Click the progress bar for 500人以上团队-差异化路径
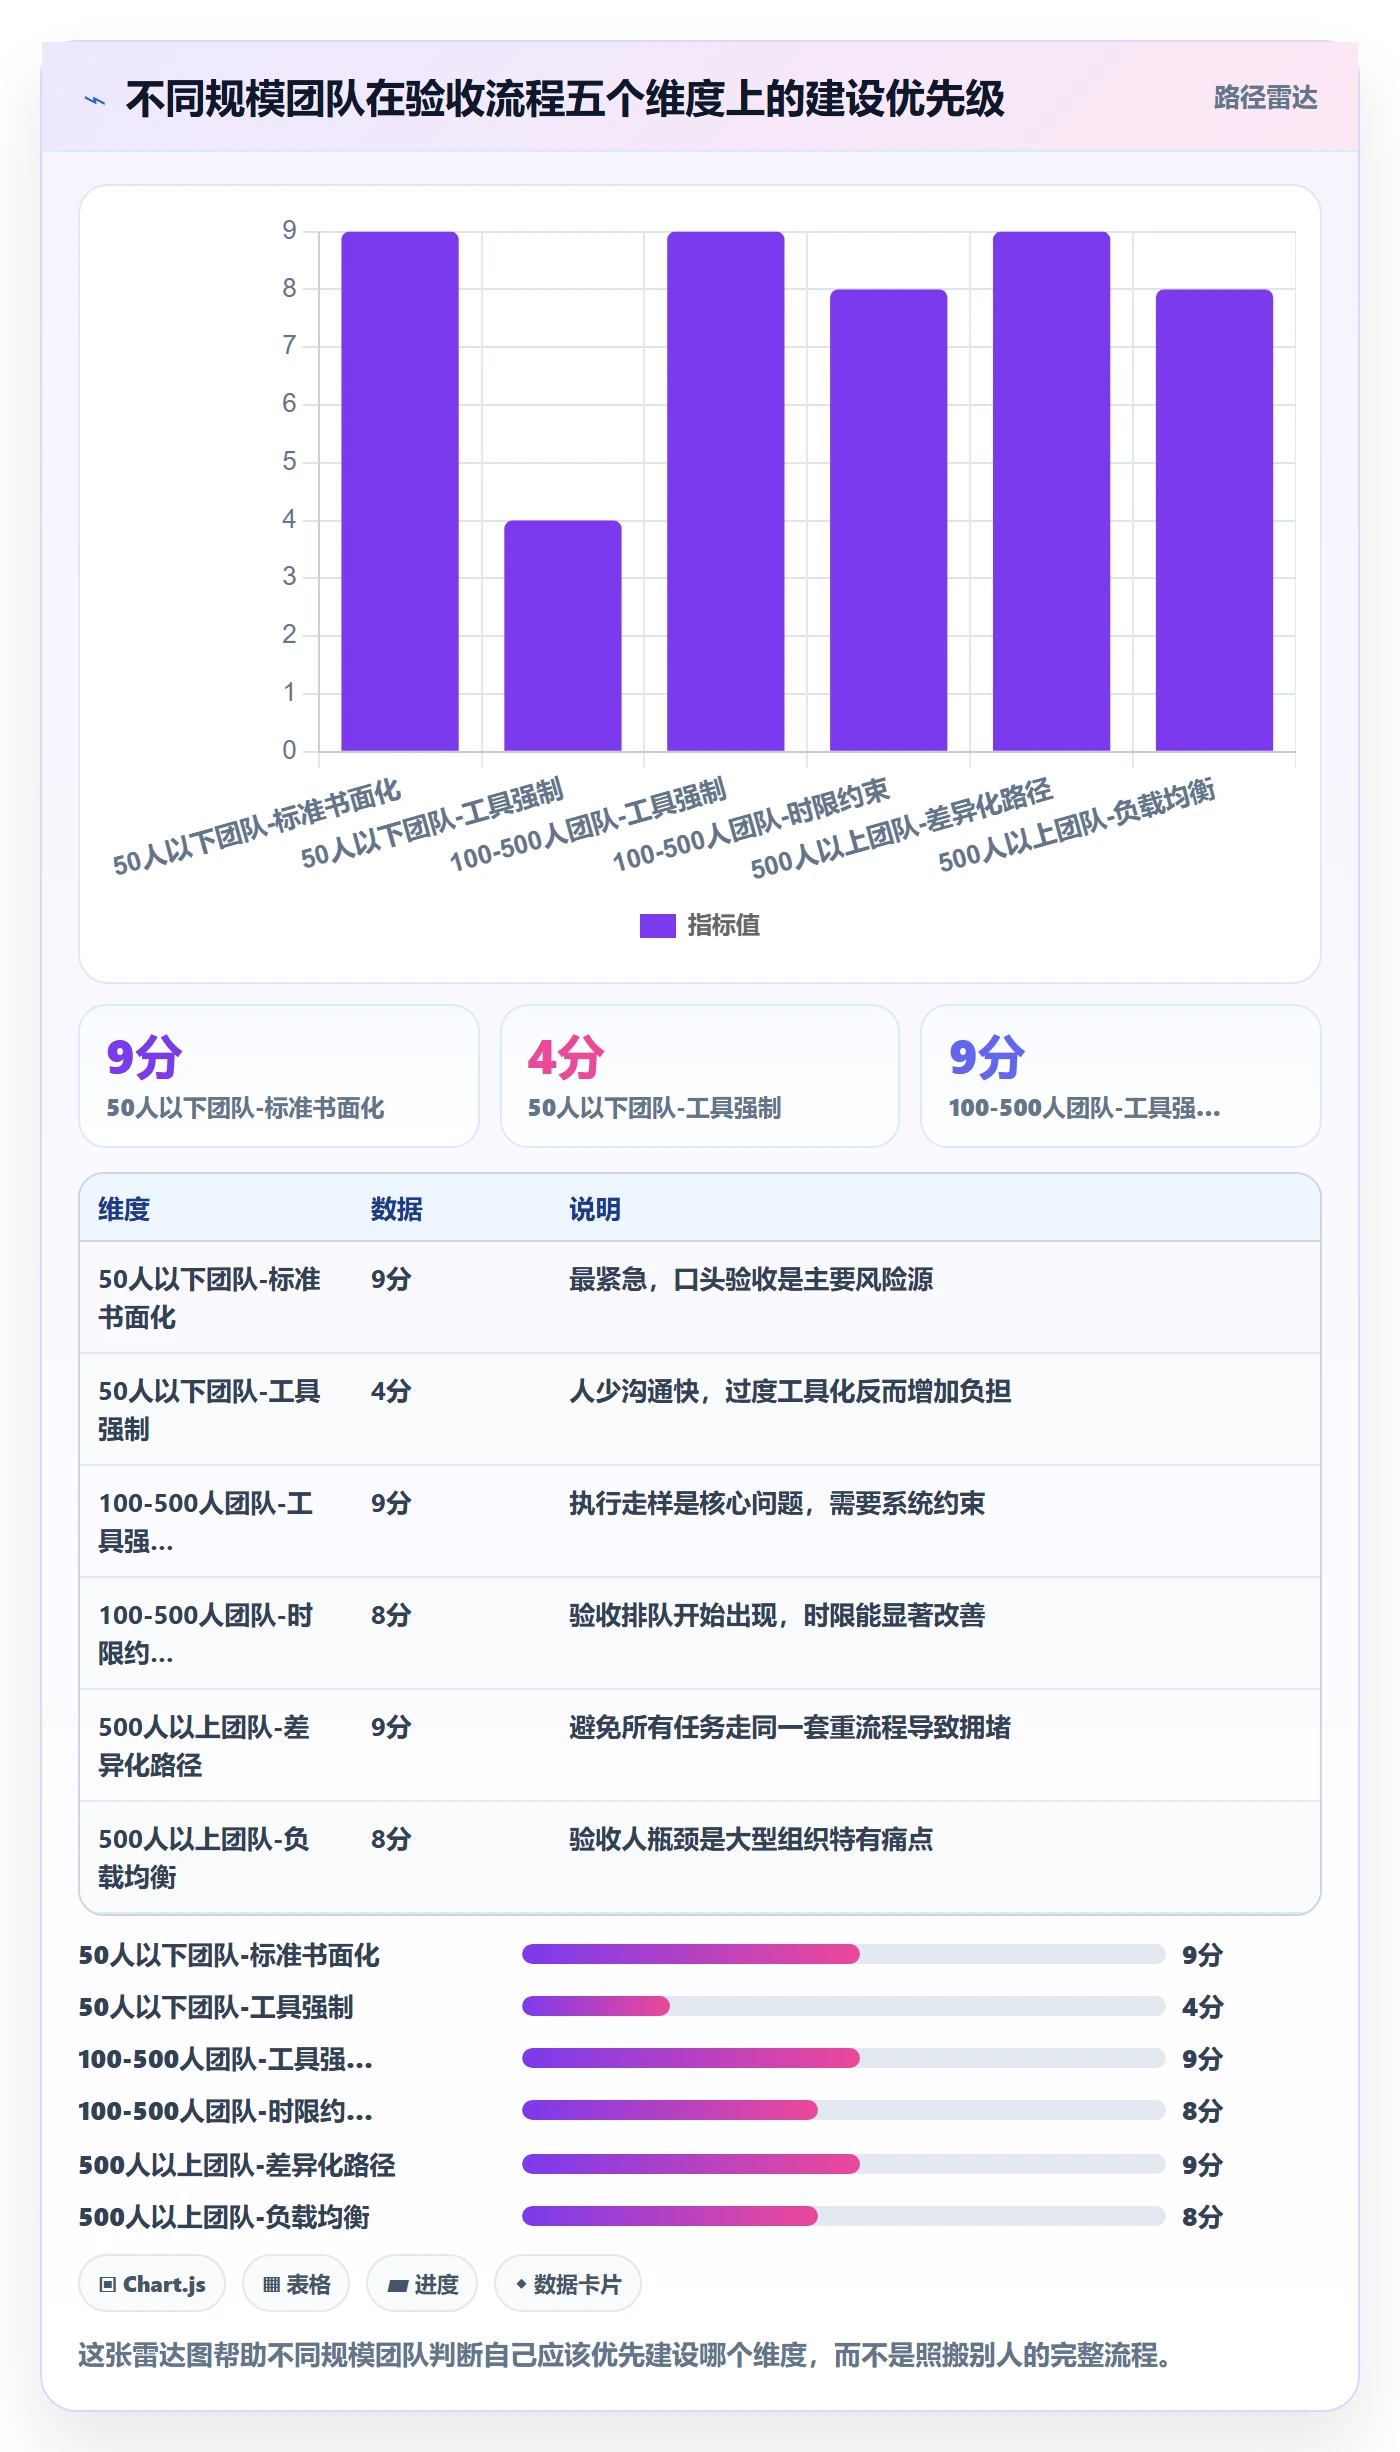Screen dimensions: 1400x2452 844,2164
